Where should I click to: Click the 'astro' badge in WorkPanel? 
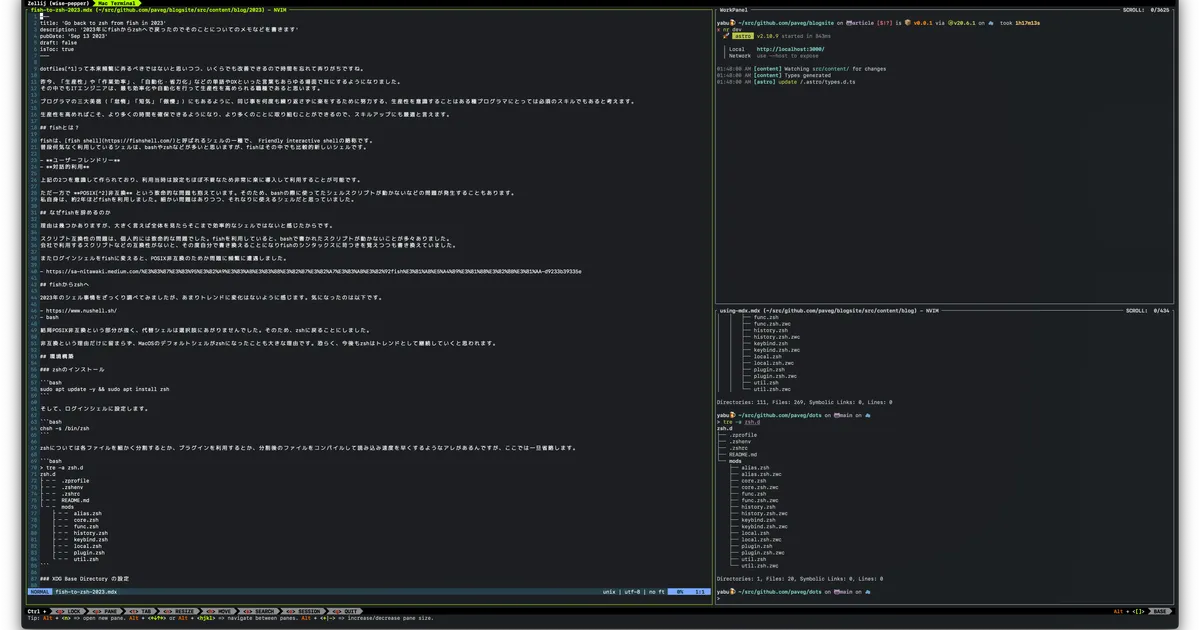pyautogui.click(x=743, y=36)
